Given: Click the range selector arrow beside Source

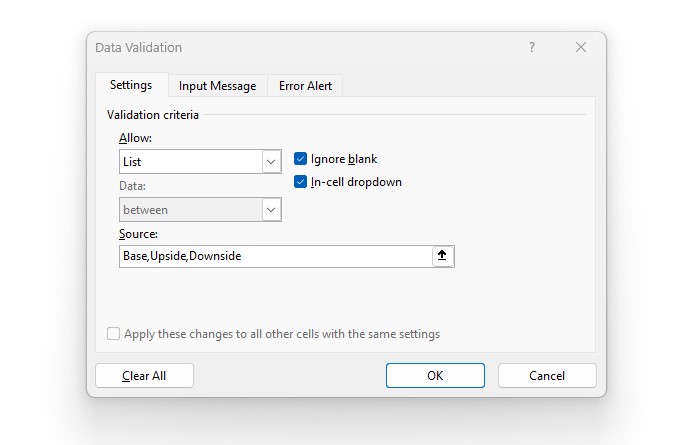Looking at the screenshot, I should (x=443, y=256).
